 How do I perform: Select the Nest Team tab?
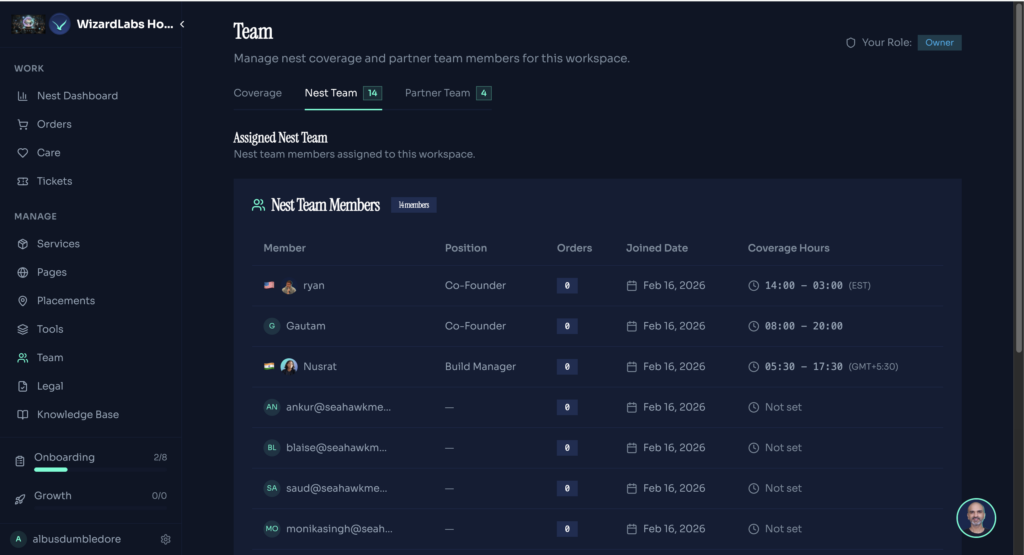pos(331,93)
